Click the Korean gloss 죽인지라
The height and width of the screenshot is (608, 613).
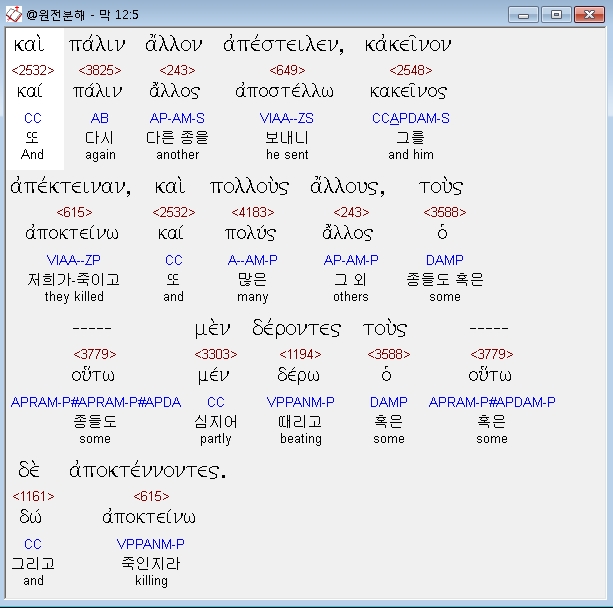pyautogui.click(x=151, y=563)
